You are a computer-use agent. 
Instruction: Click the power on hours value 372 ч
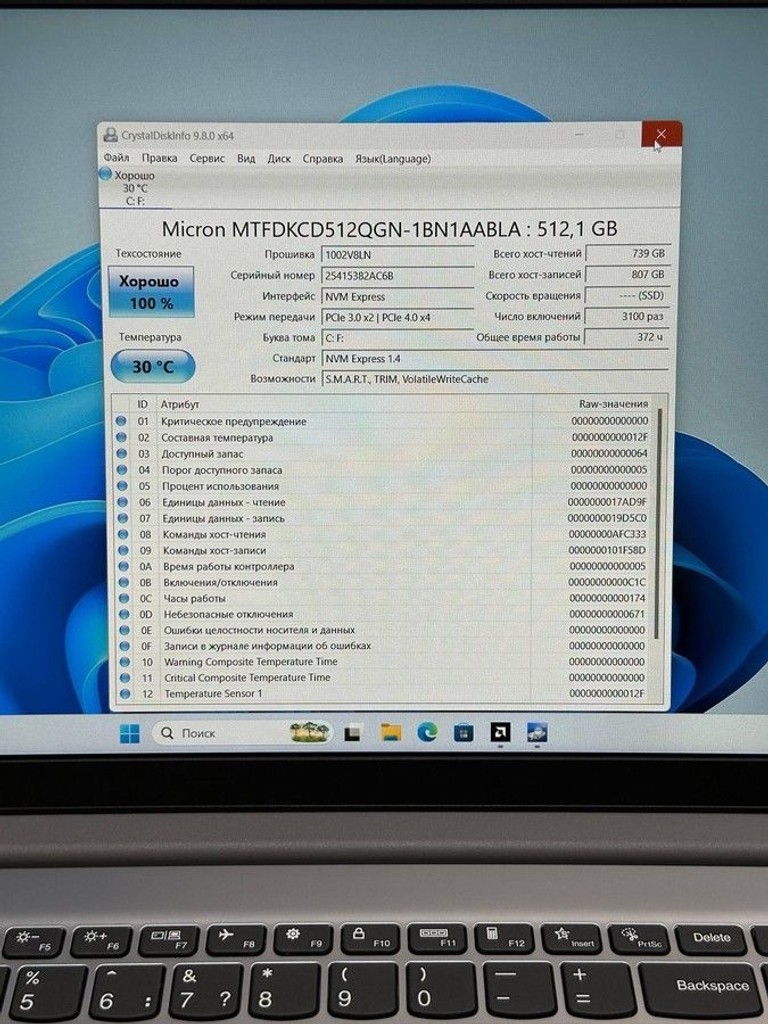(627, 337)
